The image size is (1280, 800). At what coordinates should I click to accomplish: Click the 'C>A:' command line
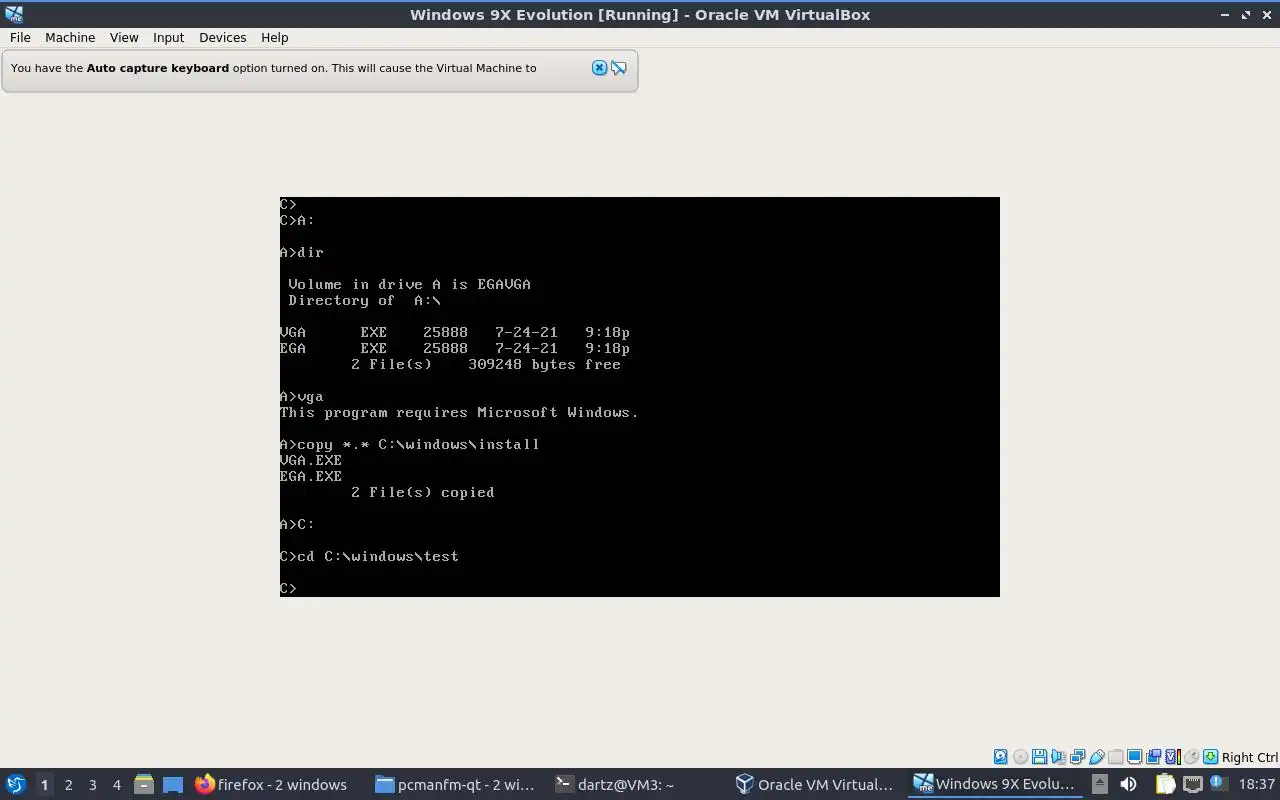click(x=297, y=220)
